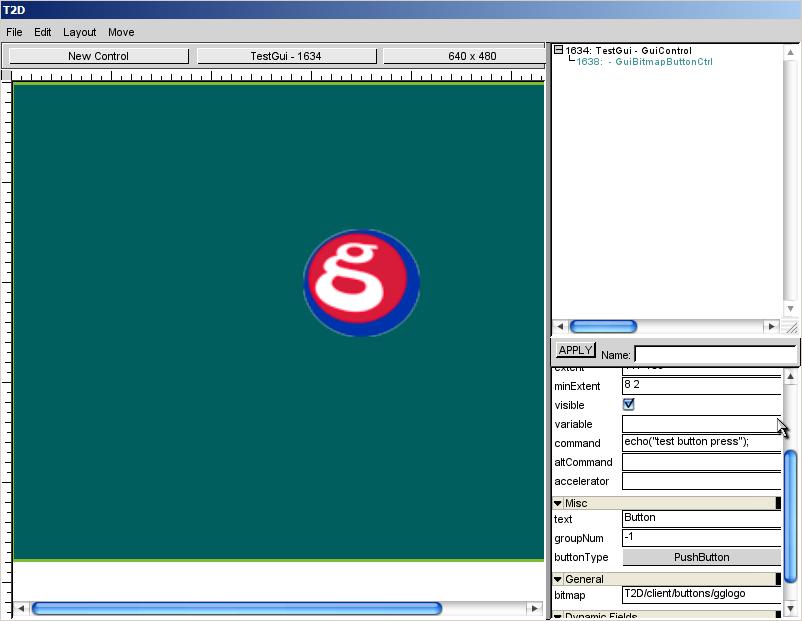
Task: Click the tree panel resize grip icon
Action: tap(791, 327)
